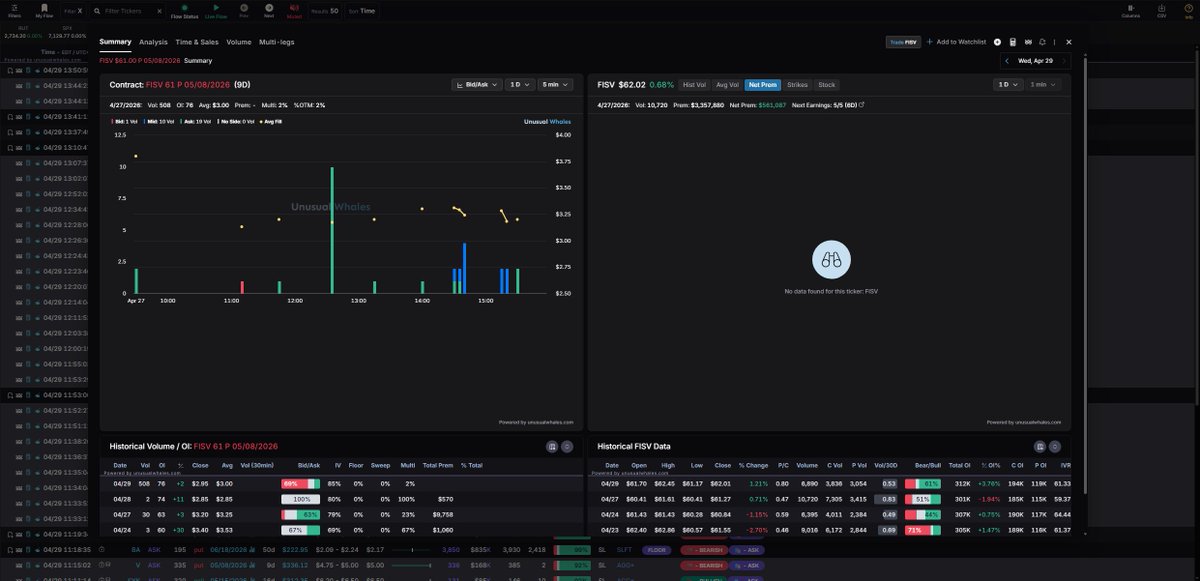Sort Historical FISV table by % Change
Image resolution: width=1200 pixels, height=581 pixels.
click(753, 465)
